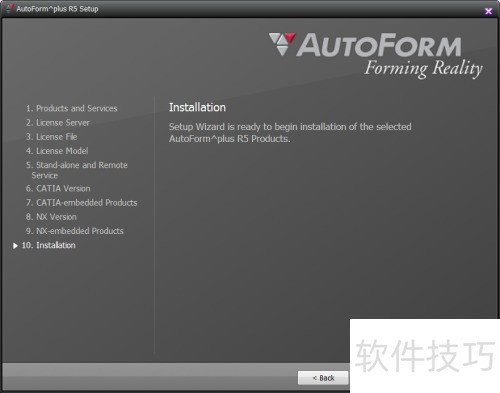Image resolution: width=500 pixels, height=393 pixels.
Task: Open step 7 CATIA-embedded Products
Action: (x=82, y=202)
